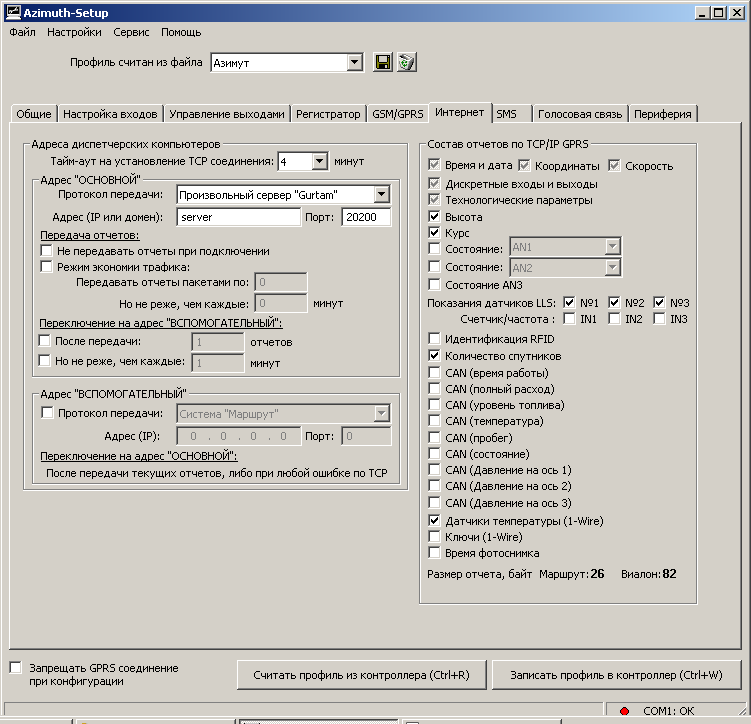The height and width of the screenshot is (724, 751).
Task: Click the server address input field
Action: pos(238,217)
